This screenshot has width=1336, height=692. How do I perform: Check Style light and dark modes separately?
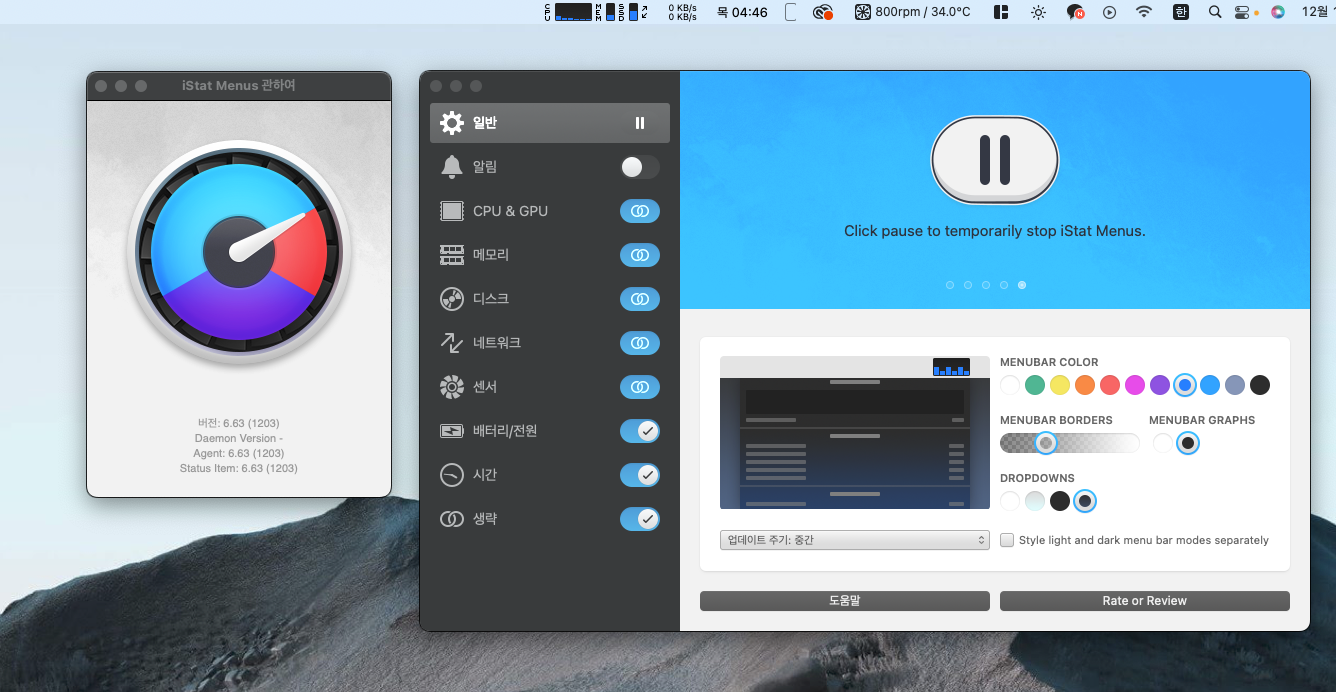[x=1008, y=540]
